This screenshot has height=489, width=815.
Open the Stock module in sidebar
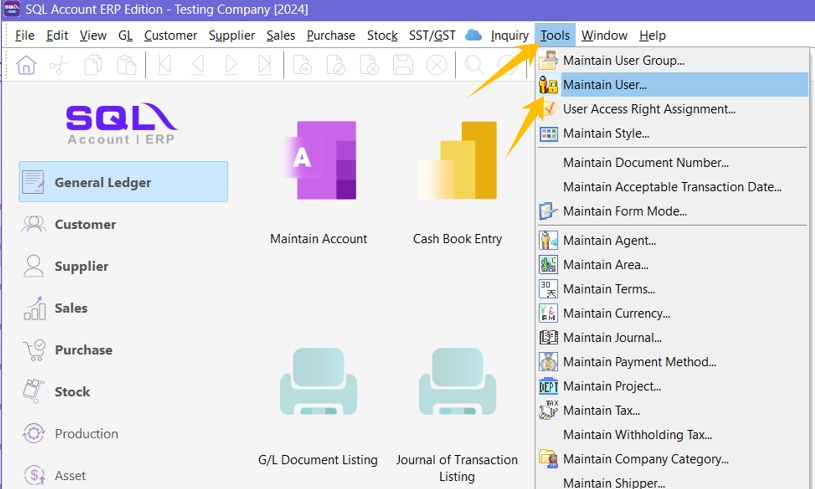(x=72, y=392)
